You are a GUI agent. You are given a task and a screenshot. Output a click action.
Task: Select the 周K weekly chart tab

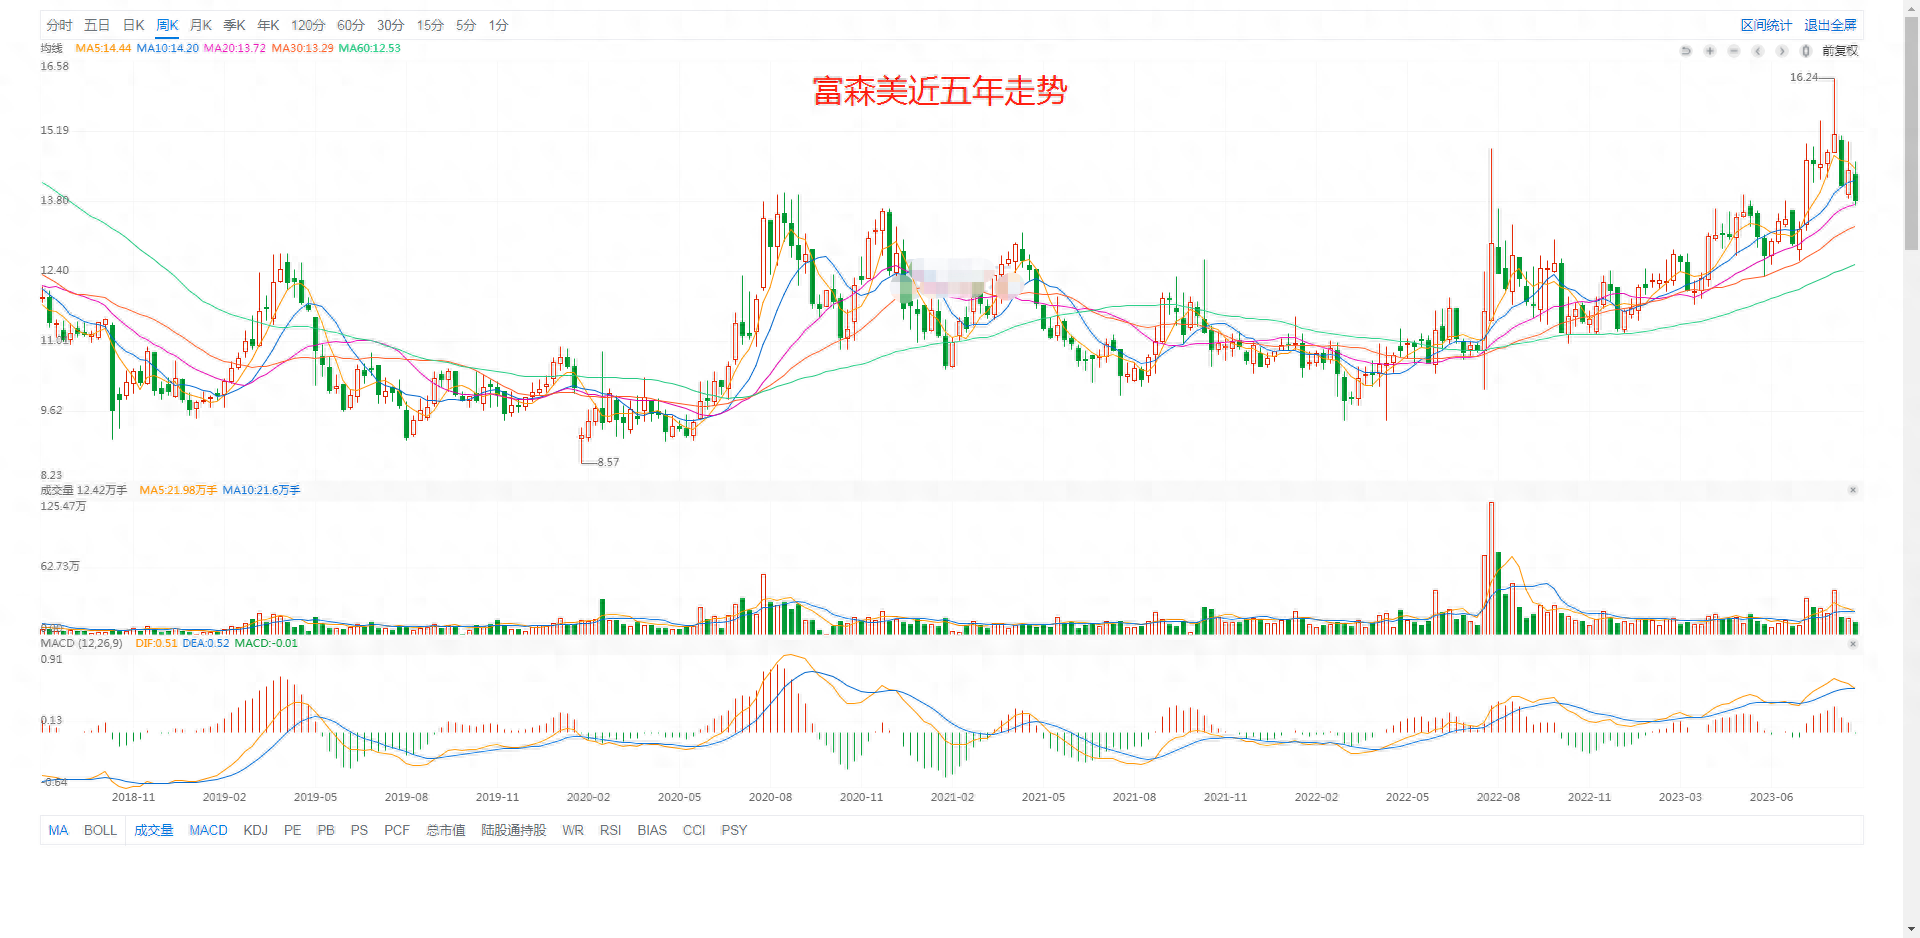point(167,25)
